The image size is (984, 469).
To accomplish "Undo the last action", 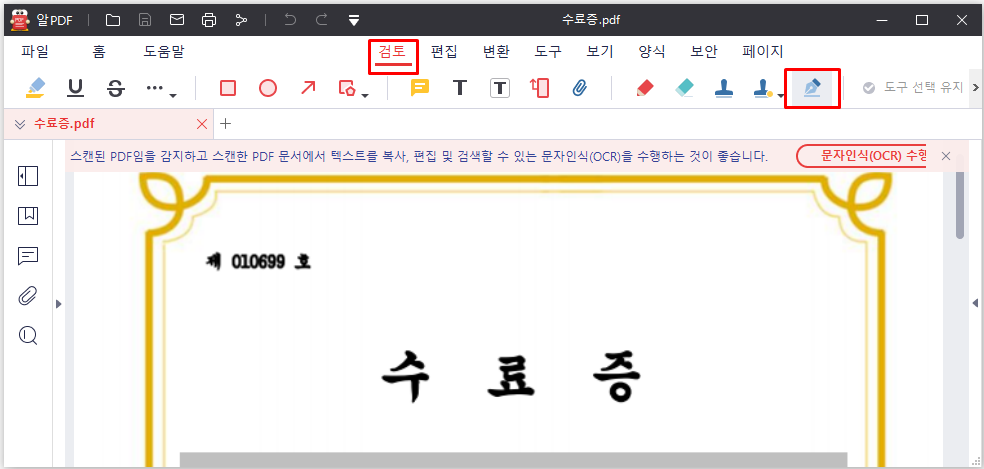I will [290, 20].
